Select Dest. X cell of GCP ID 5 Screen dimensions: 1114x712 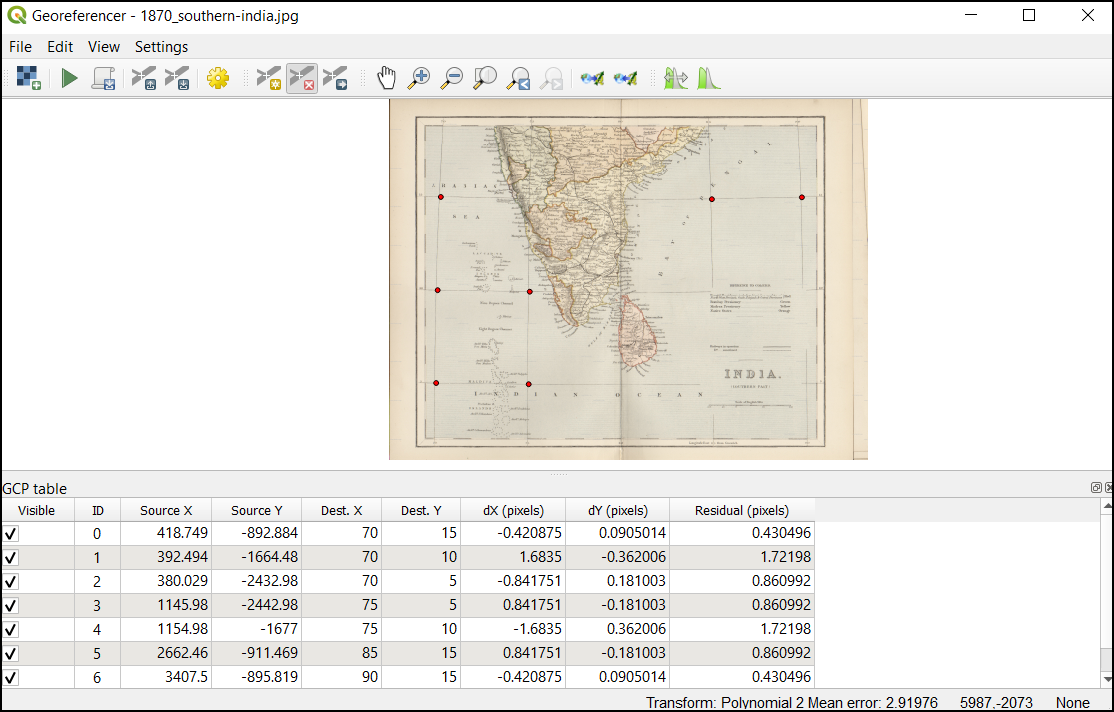click(341, 654)
